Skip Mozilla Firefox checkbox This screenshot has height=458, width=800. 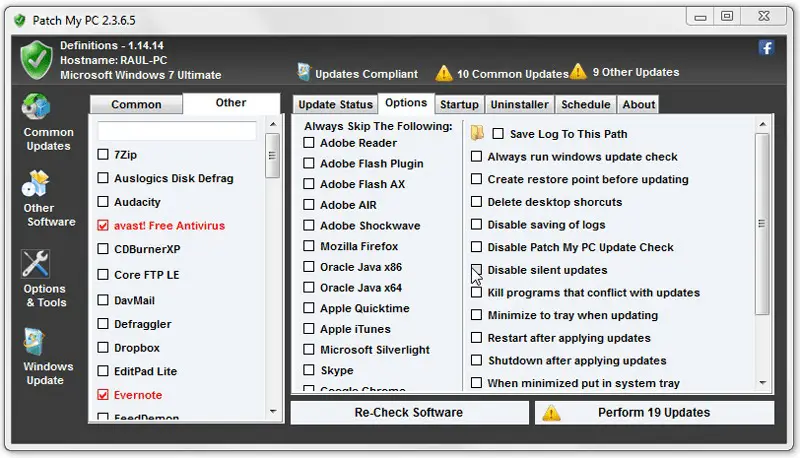tap(309, 246)
